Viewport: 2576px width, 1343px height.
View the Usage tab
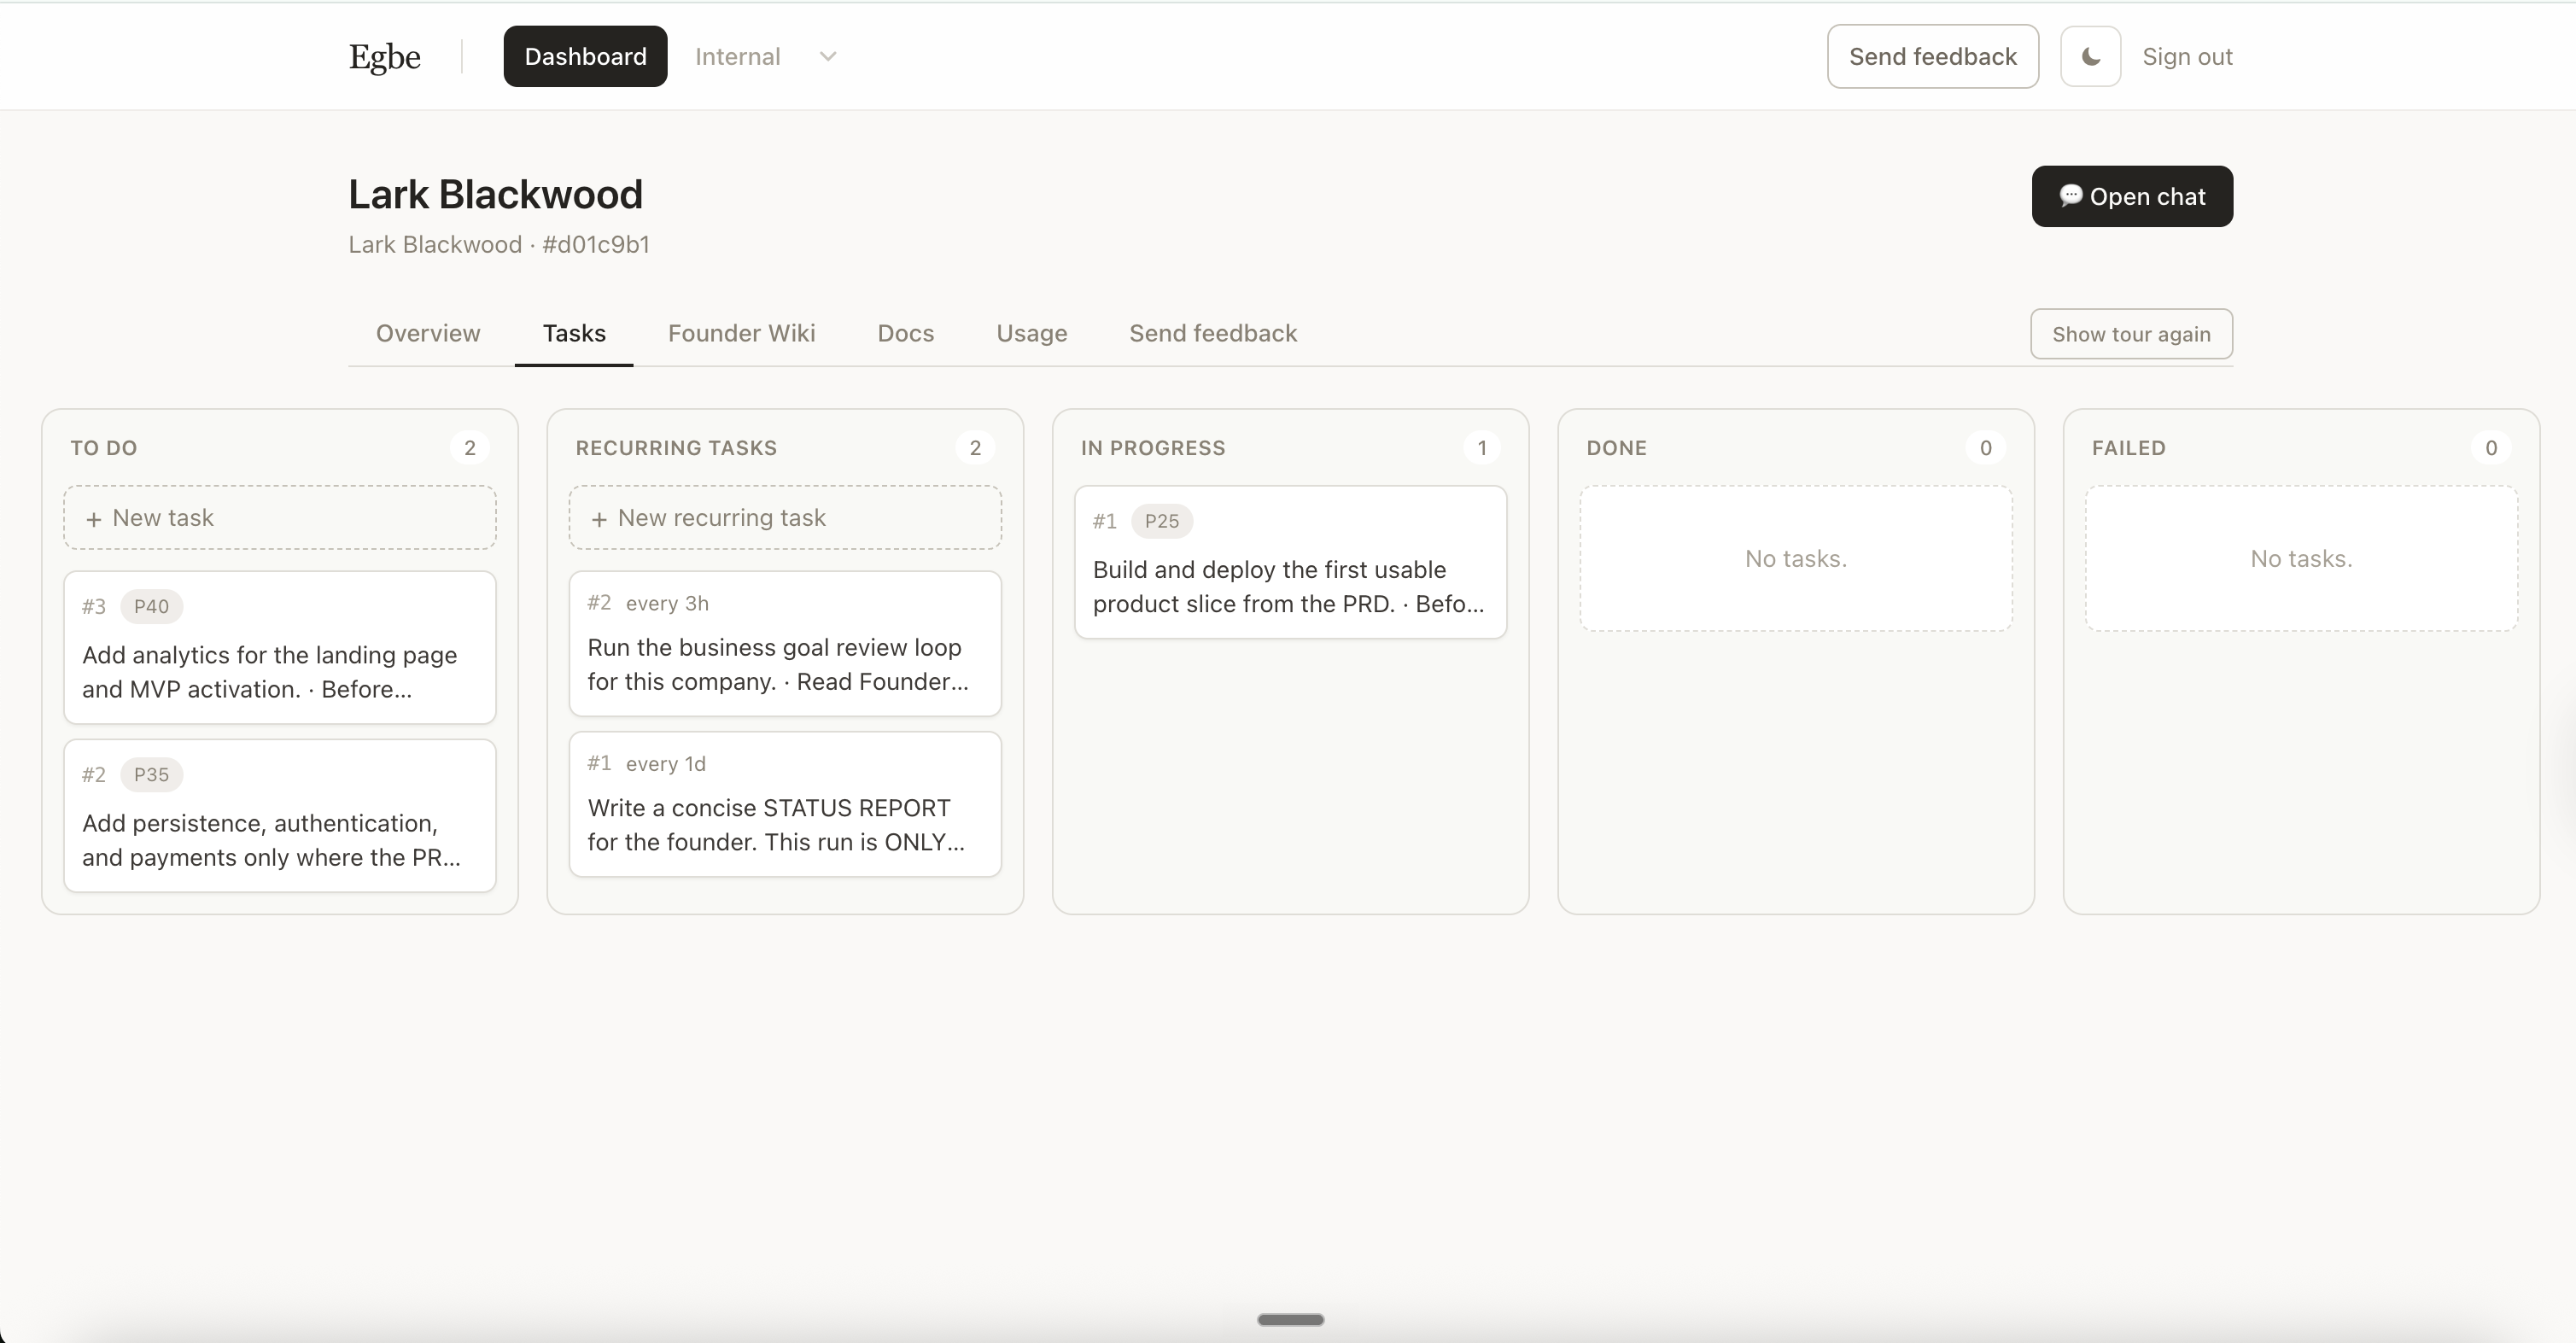coord(1031,333)
